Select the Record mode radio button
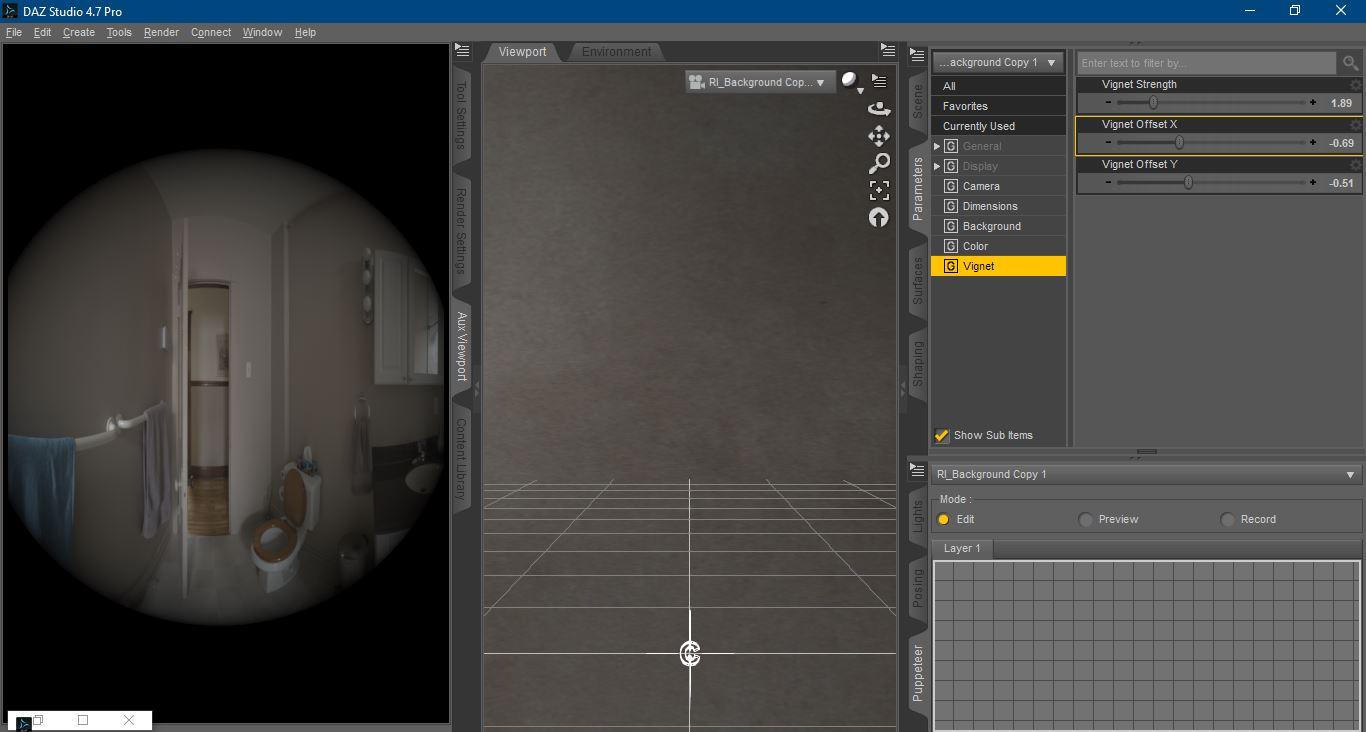Viewport: 1366px width, 732px height. [x=1228, y=519]
